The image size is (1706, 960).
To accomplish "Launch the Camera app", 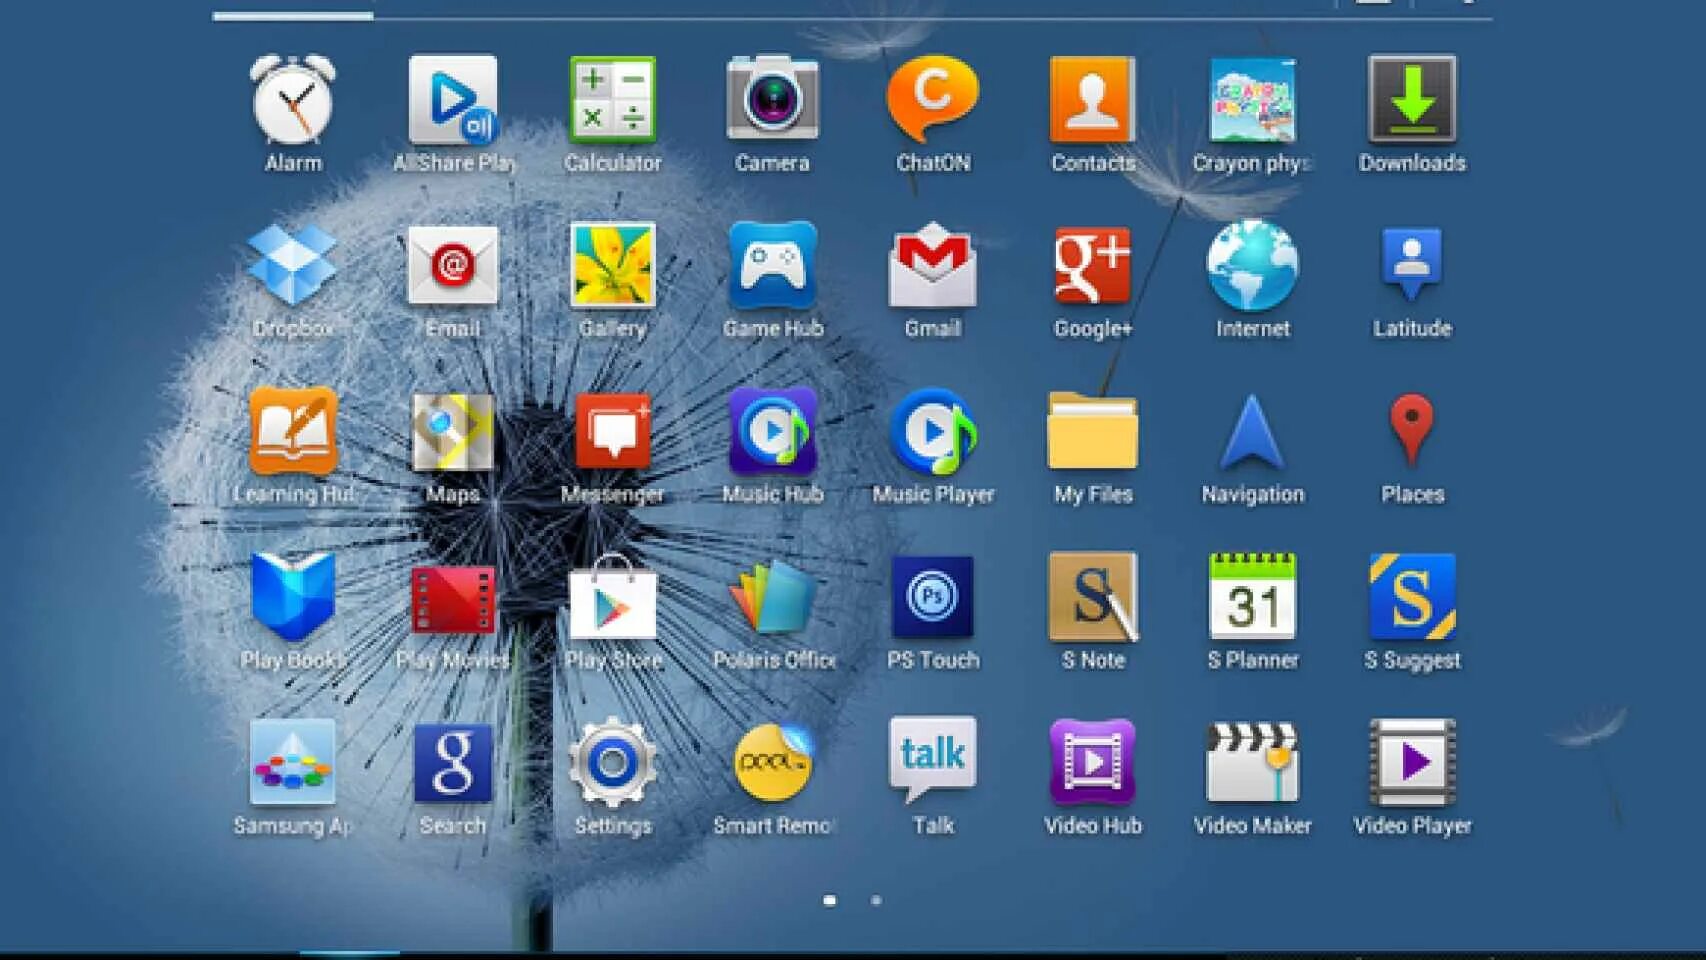I will click(x=773, y=99).
